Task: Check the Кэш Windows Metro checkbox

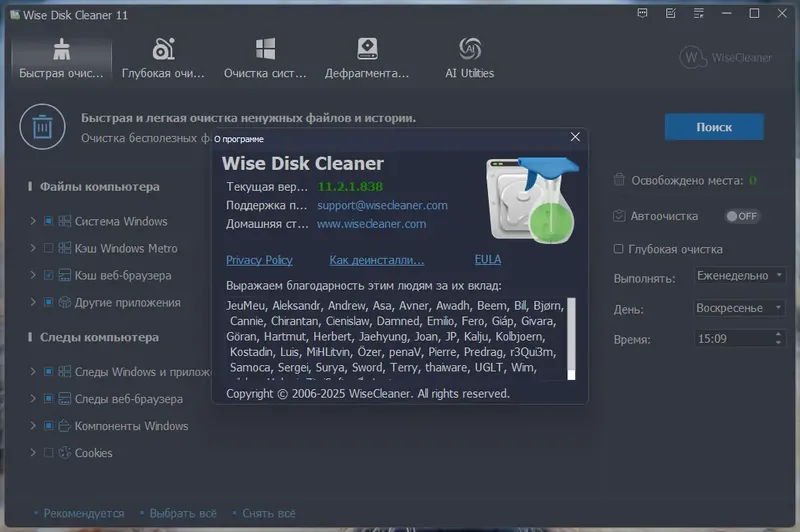Action: (x=48, y=248)
